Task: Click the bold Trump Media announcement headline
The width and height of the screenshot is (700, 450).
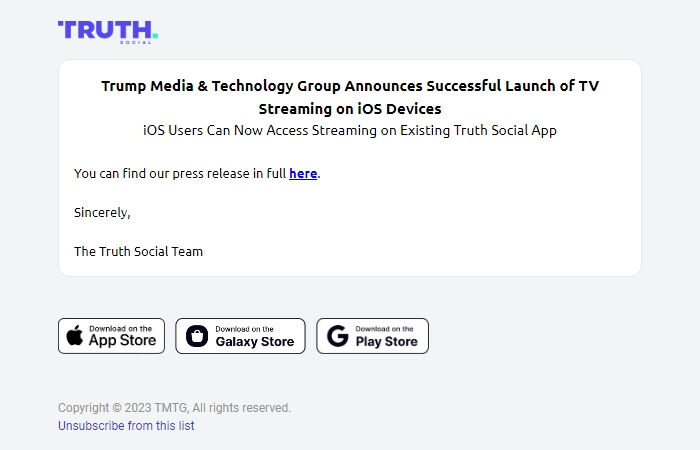Action: 350,97
